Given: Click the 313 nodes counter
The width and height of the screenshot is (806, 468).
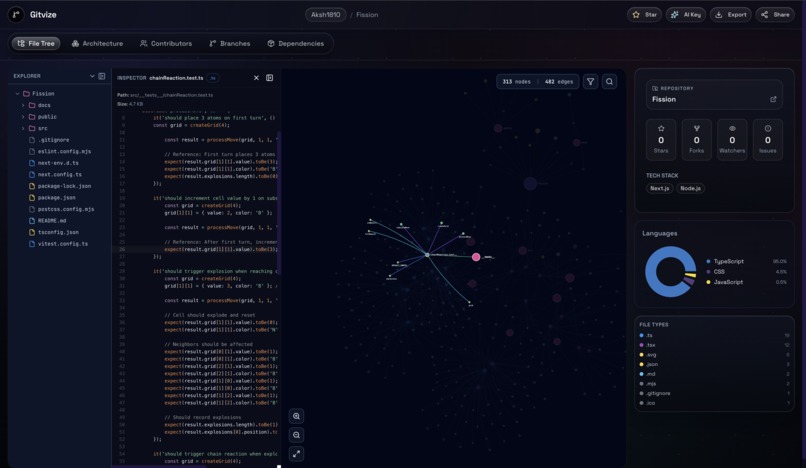Looking at the screenshot, I should click(516, 82).
